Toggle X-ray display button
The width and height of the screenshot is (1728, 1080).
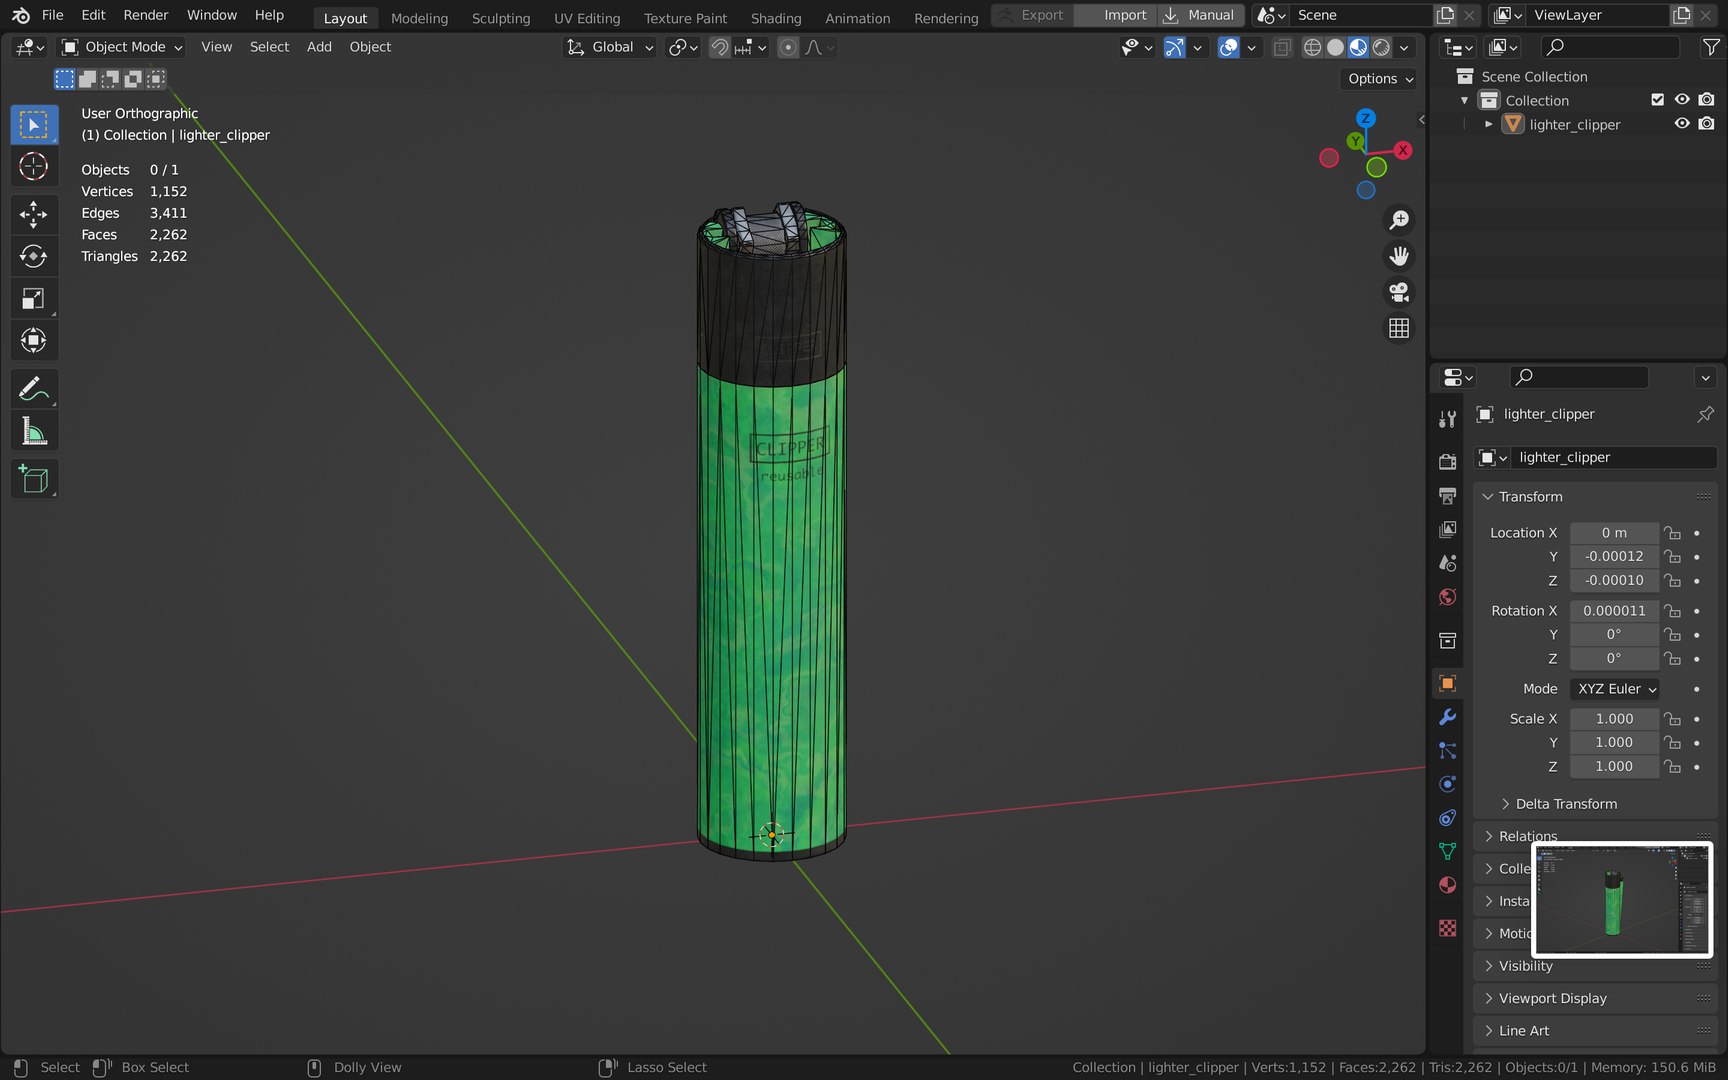[x=1281, y=47]
